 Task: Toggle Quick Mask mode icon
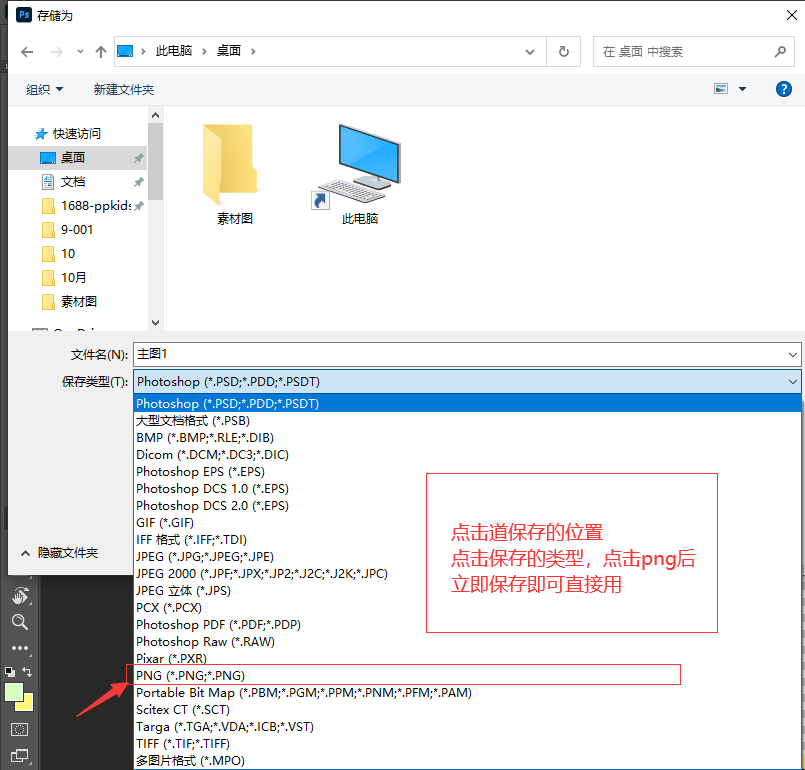[x=19, y=729]
